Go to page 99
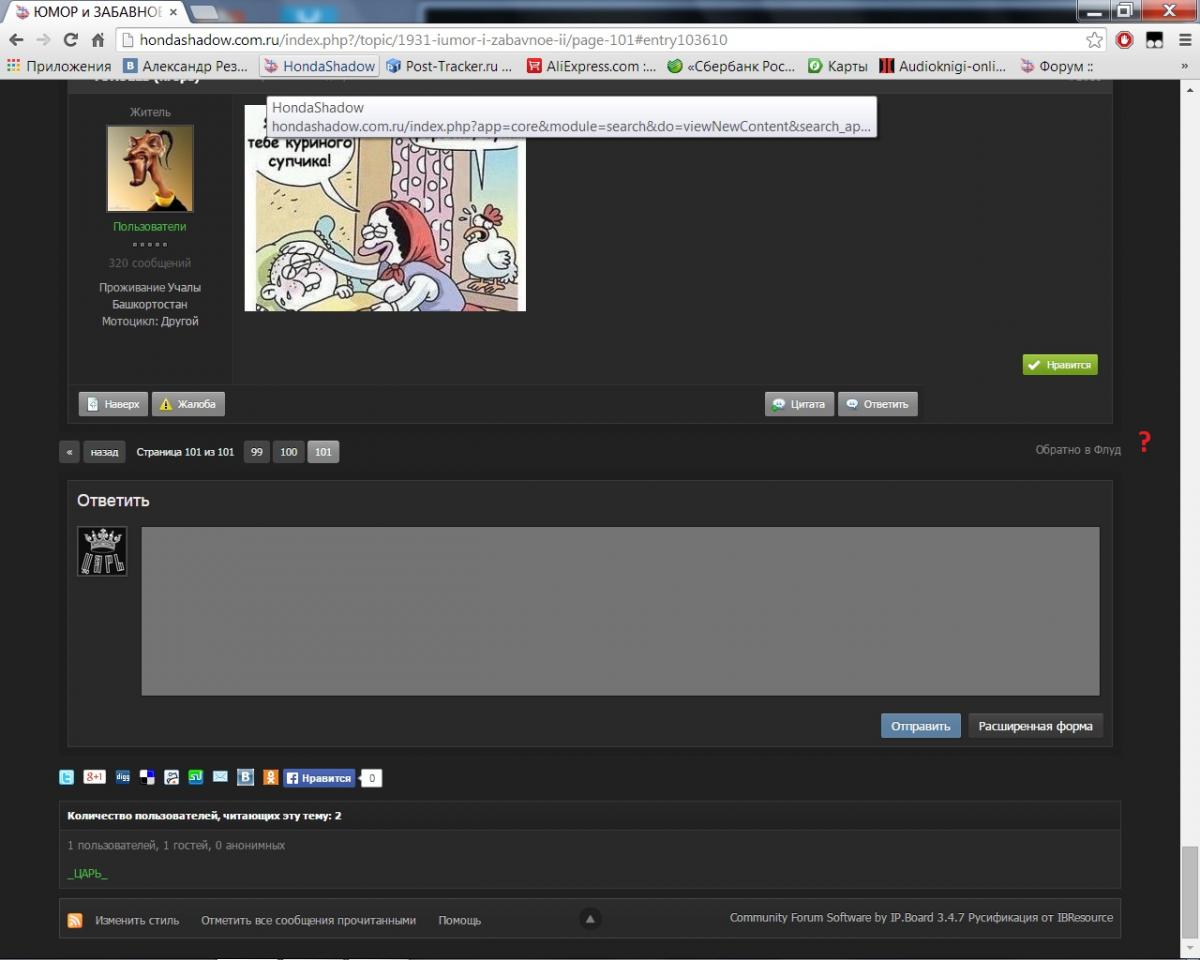The width and height of the screenshot is (1200, 960). coord(257,452)
